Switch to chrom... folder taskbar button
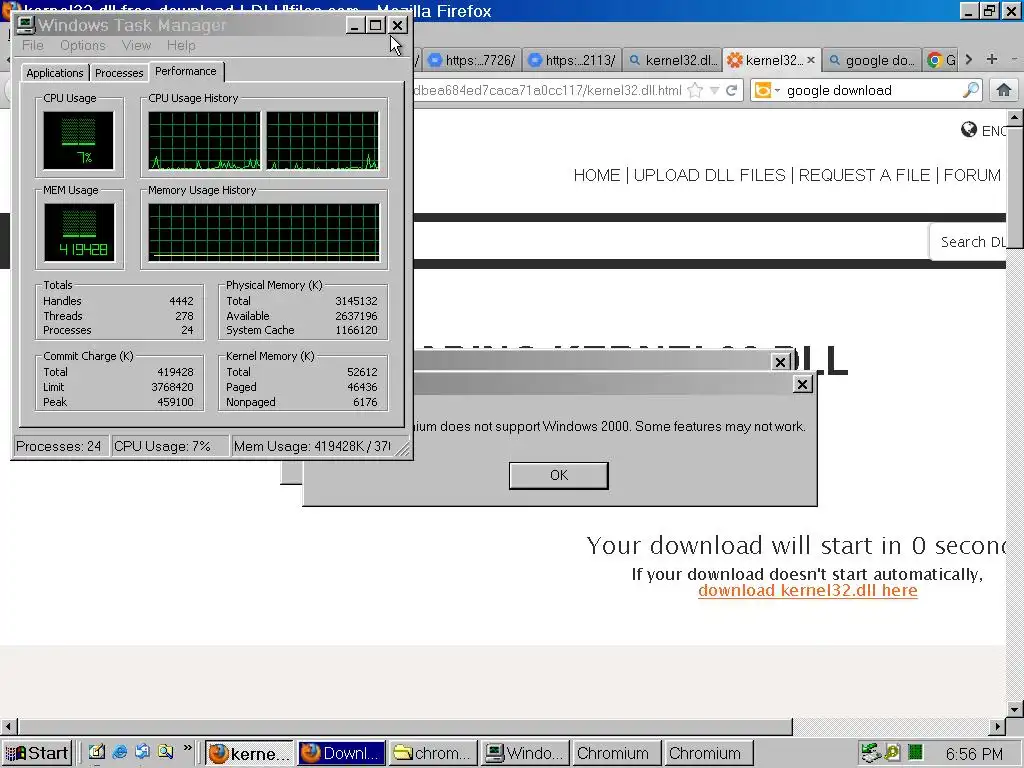1024x768 pixels. (434, 753)
